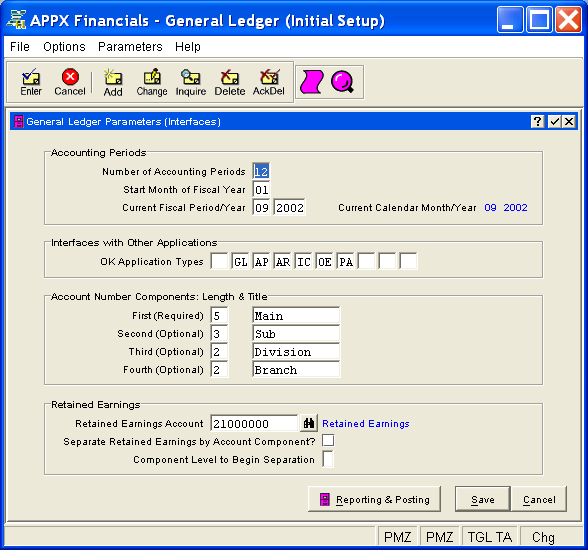Open Retained Earnings Account lookup binoculars

pyautogui.click(x=309, y=424)
